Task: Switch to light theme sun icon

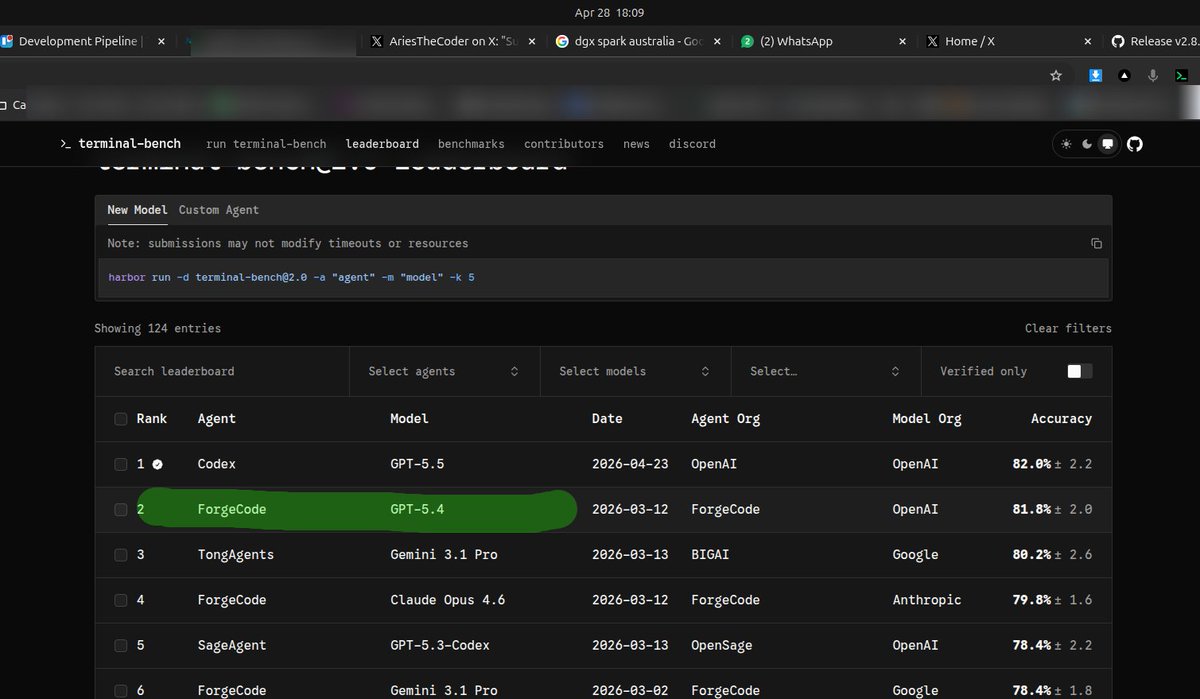Action: click(1067, 144)
